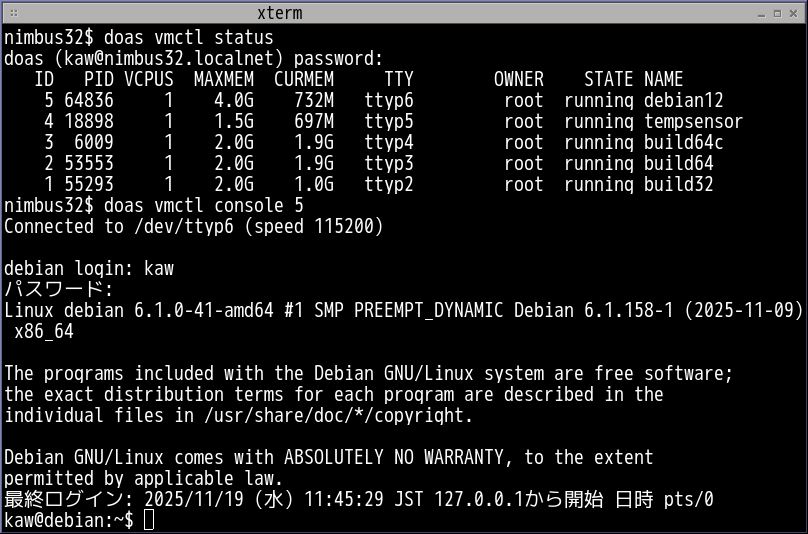
Task: Click the ttyp6 entry in TTY column
Action: 388,101
